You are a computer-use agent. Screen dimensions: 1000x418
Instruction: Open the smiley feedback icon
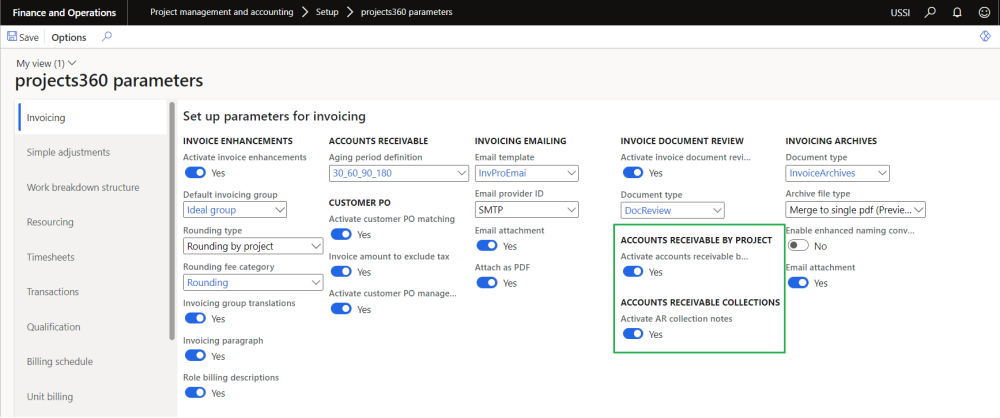pos(983,13)
